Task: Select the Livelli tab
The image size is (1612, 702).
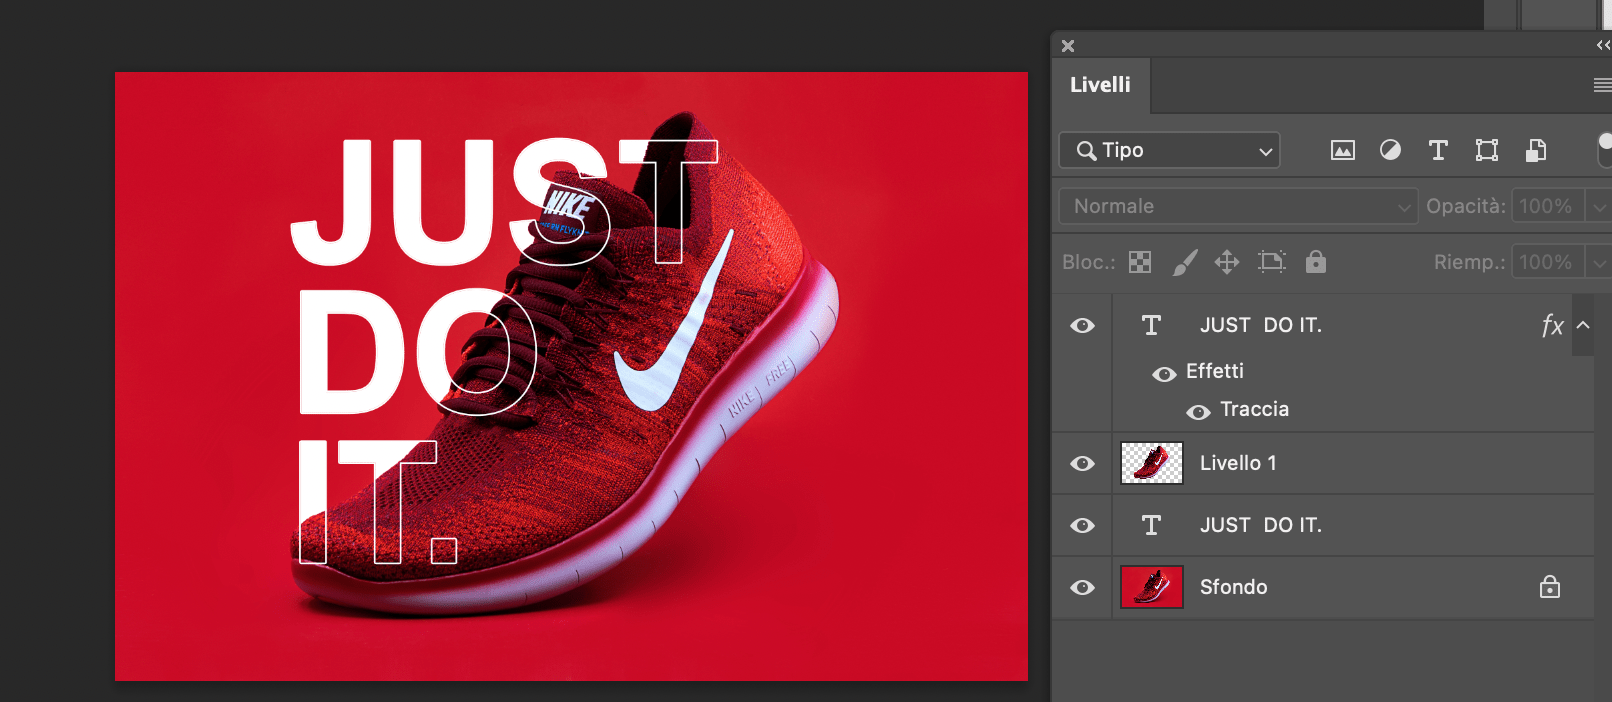Action: coord(1100,85)
